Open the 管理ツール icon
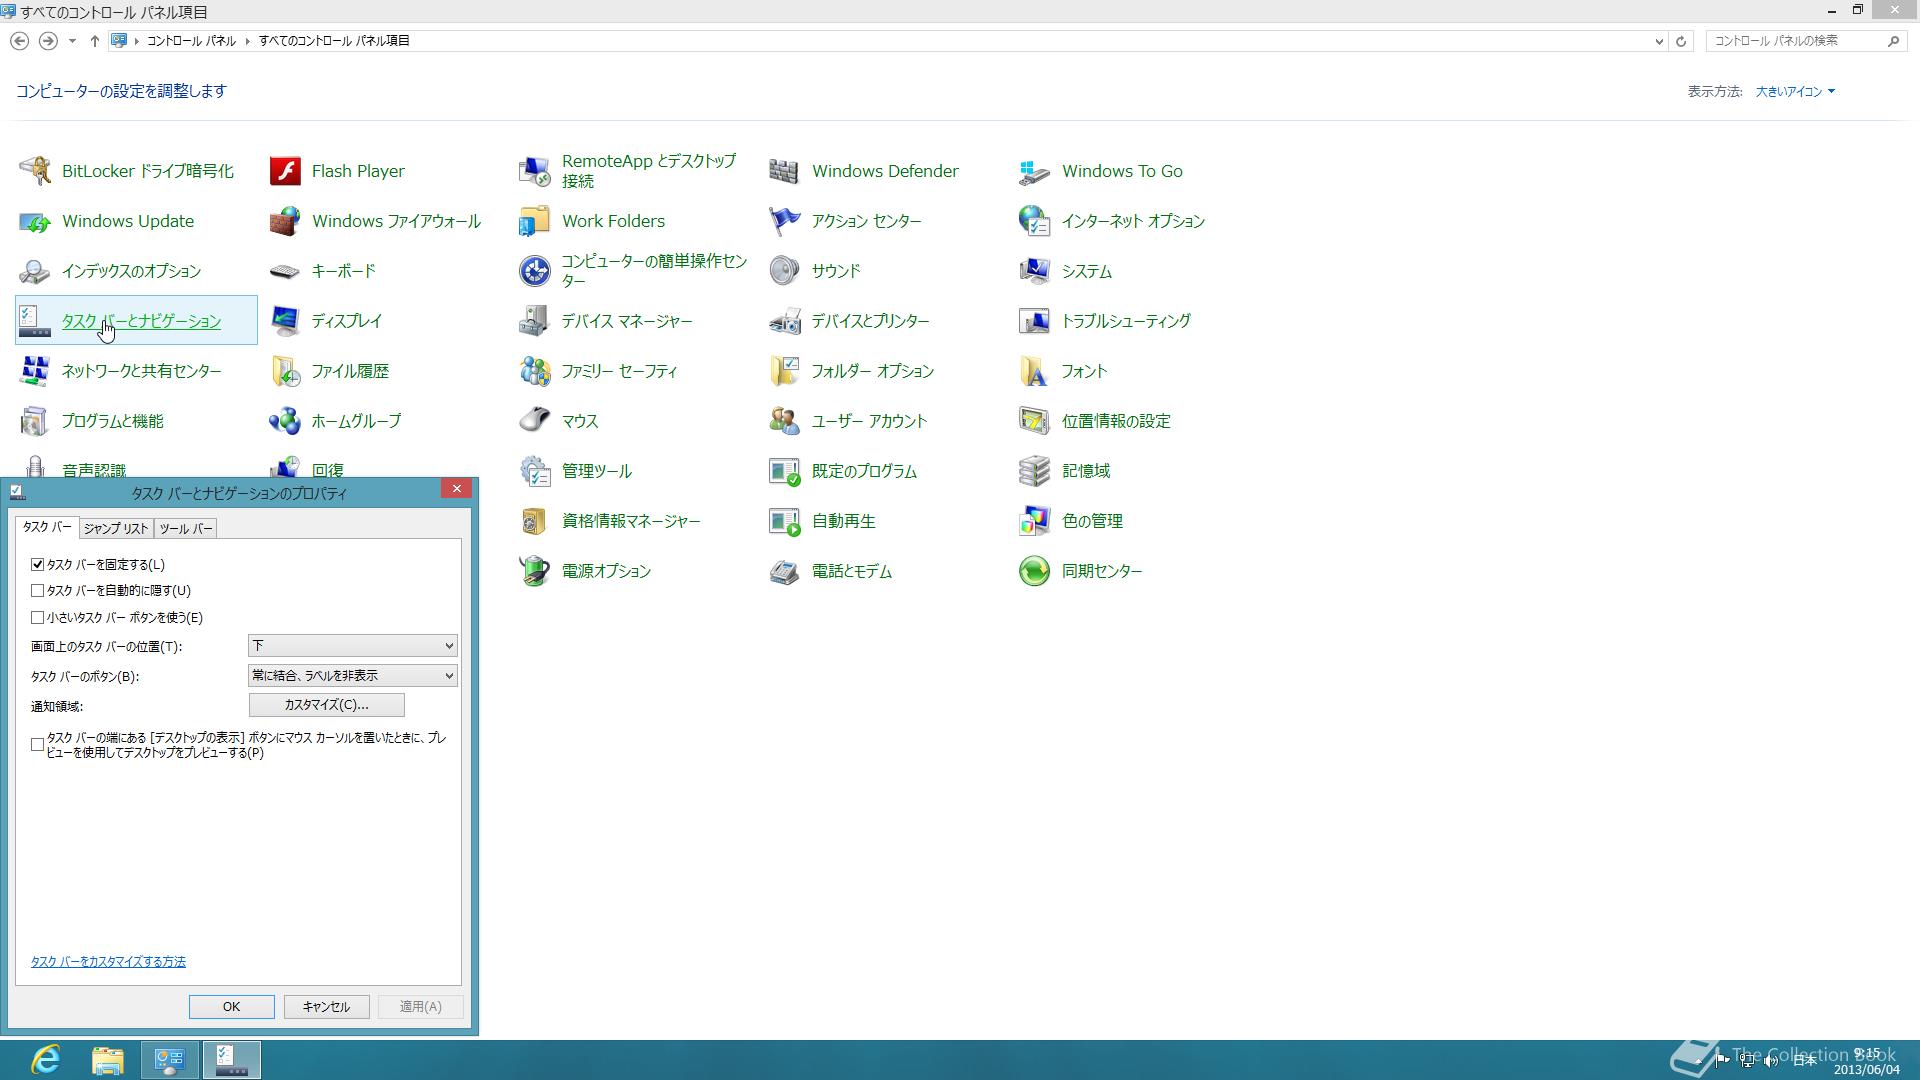 535,471
